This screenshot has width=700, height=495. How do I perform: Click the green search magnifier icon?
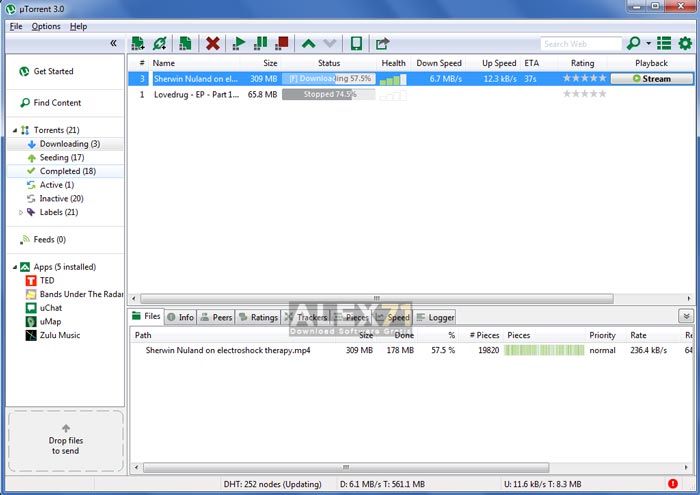(x=633, y=43)
